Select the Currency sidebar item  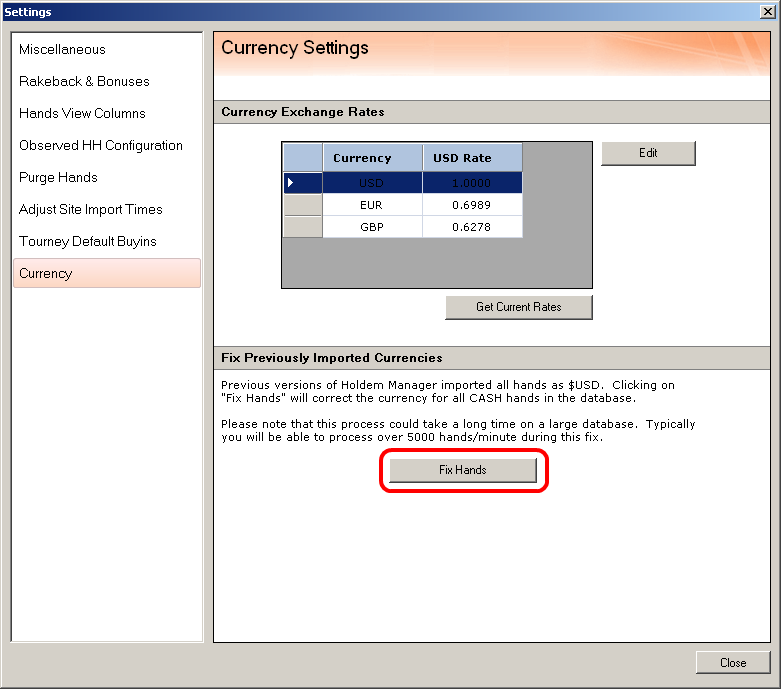click(107, 273)
